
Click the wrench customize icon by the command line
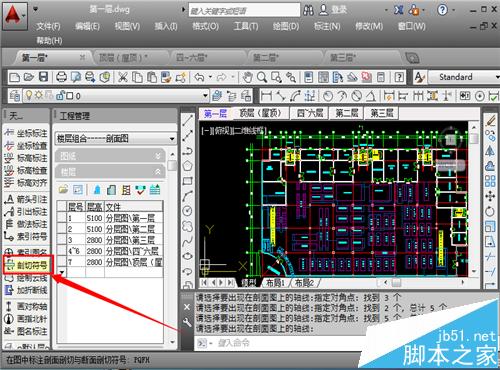187,322
